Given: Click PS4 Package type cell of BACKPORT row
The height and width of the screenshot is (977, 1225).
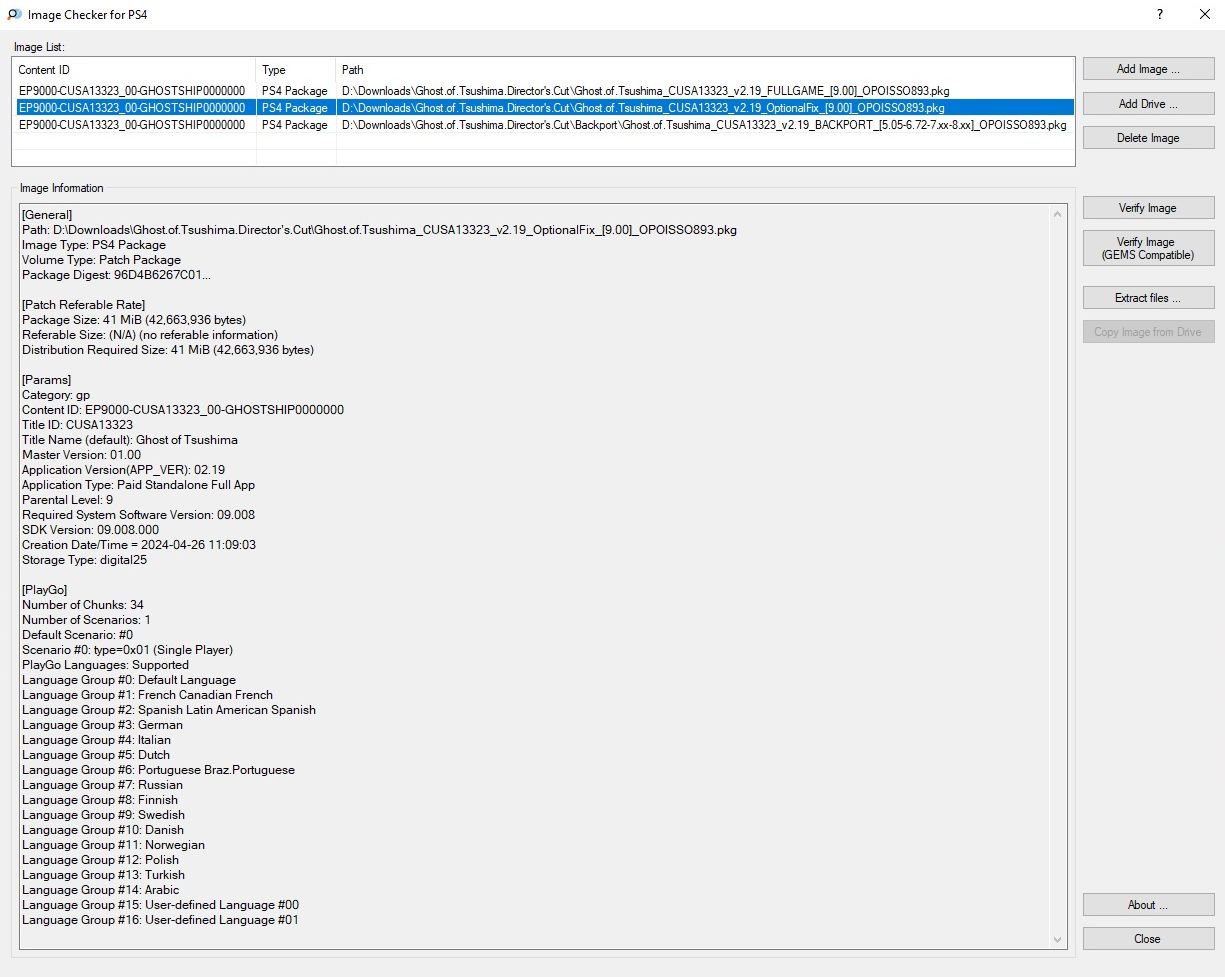Looking at the screenshot, I should 295,125.
